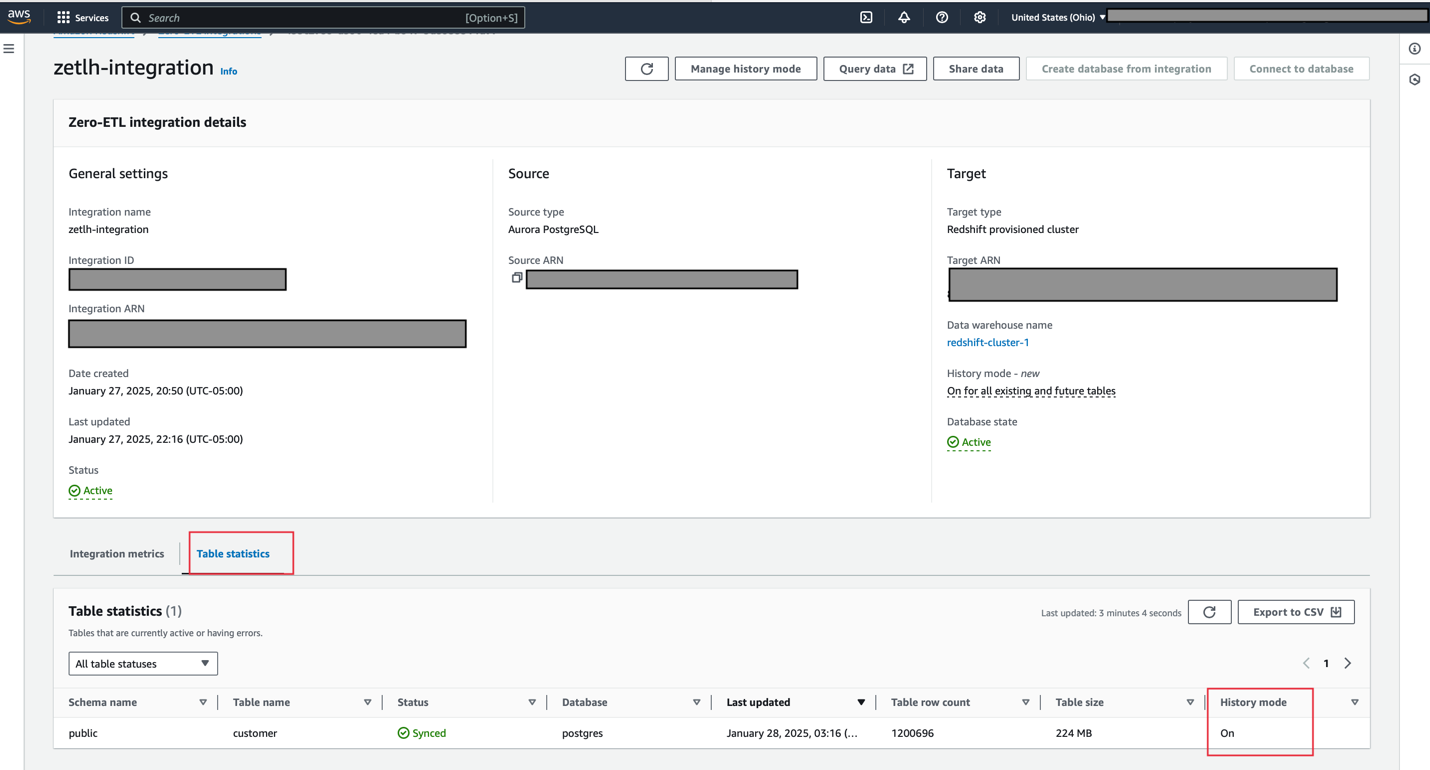
Task: Refresh the integration details page
Action: click(x=647, y=69)
